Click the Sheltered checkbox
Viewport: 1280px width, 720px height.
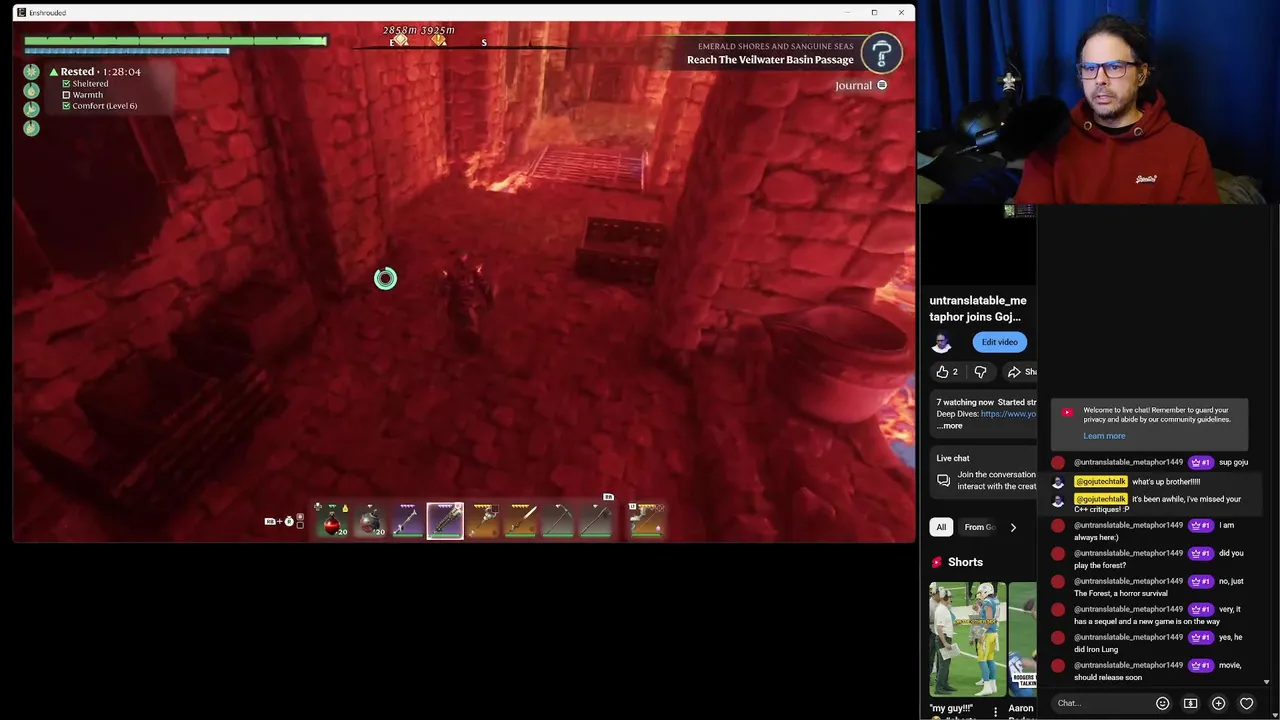tap(67, 84)
